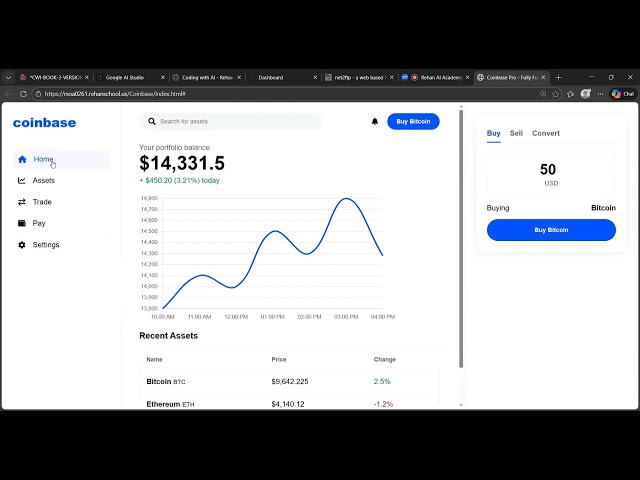Click the $9,642.225 Bitcoin price

tap(290, 382)
